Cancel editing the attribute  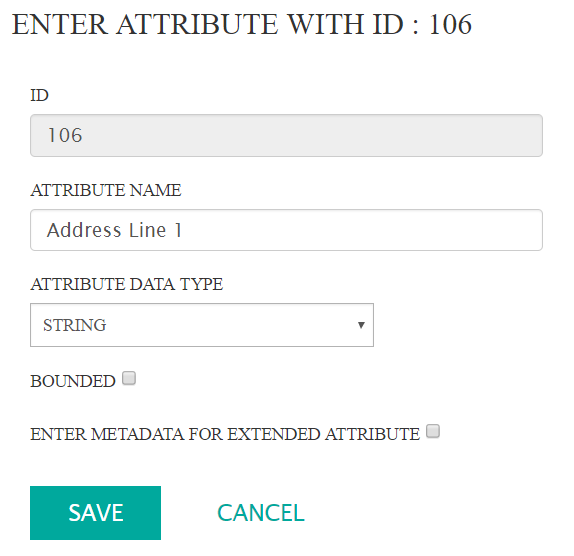pyautogui.click(x=261, y=512)
